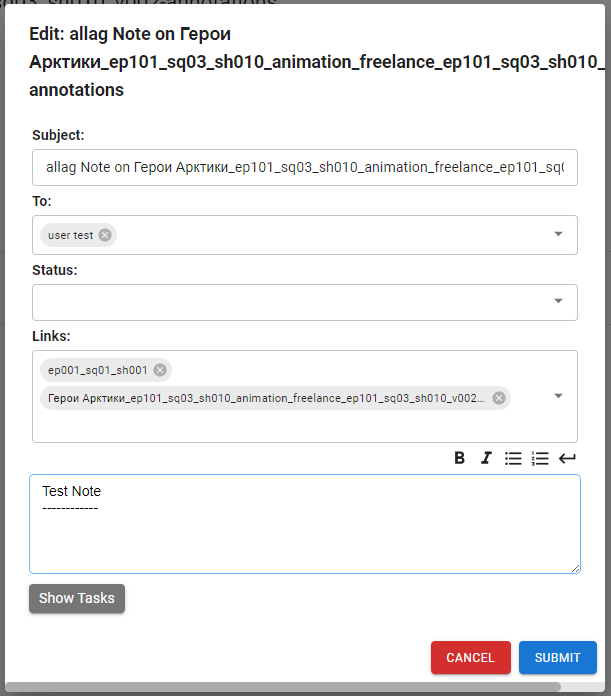Click into the Subject text field
This screenshot has width=611, height=696.
[x=304, y=169]
